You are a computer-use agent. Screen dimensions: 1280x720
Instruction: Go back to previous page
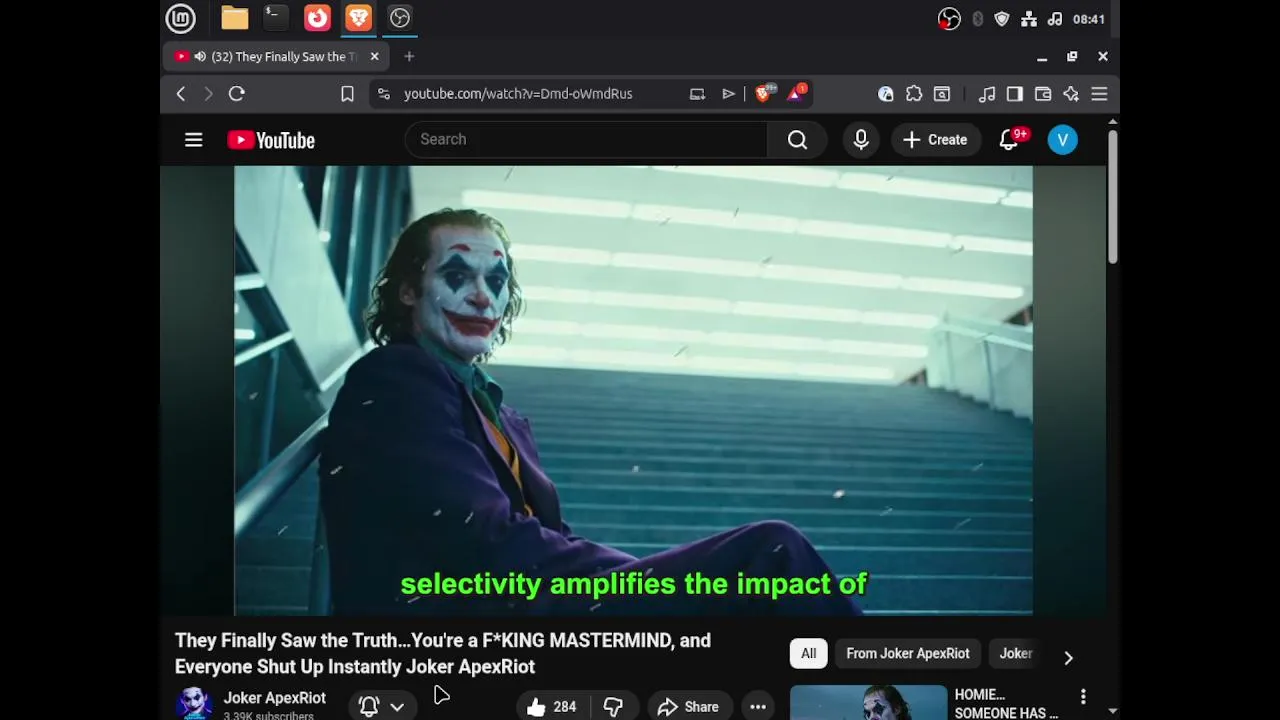tap(181, 94)
